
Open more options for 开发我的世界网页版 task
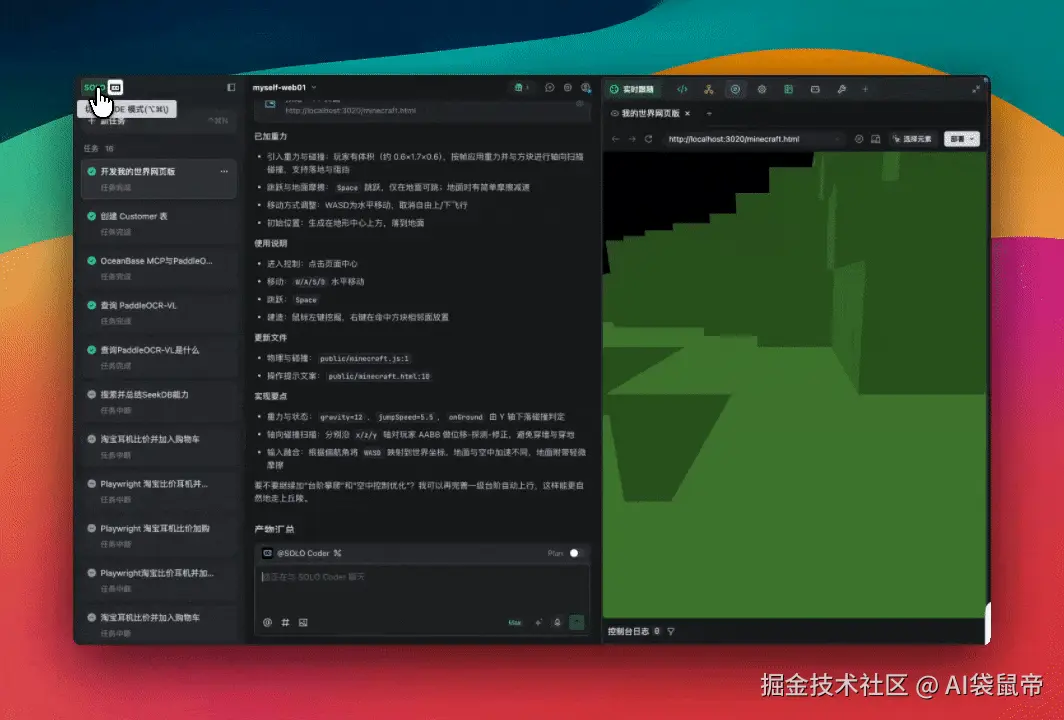click(x=224, y=172)
